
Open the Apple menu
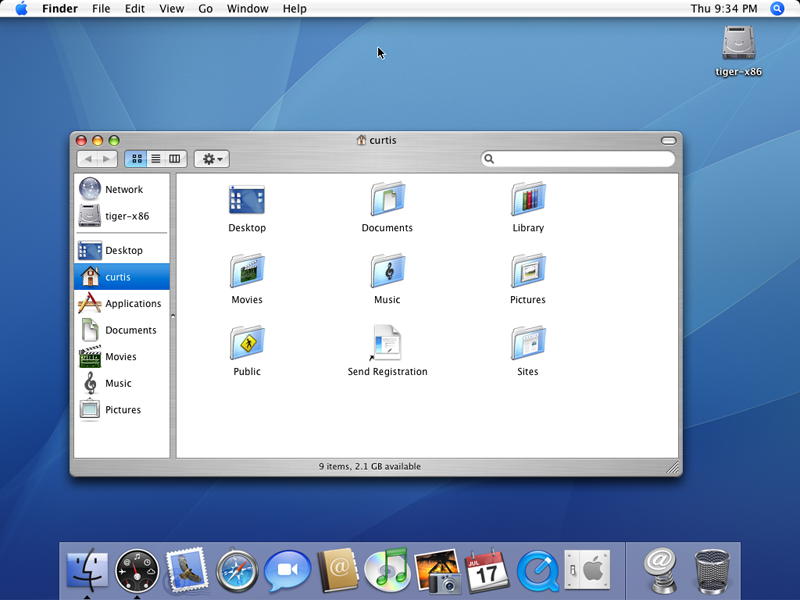click(21, 9)
